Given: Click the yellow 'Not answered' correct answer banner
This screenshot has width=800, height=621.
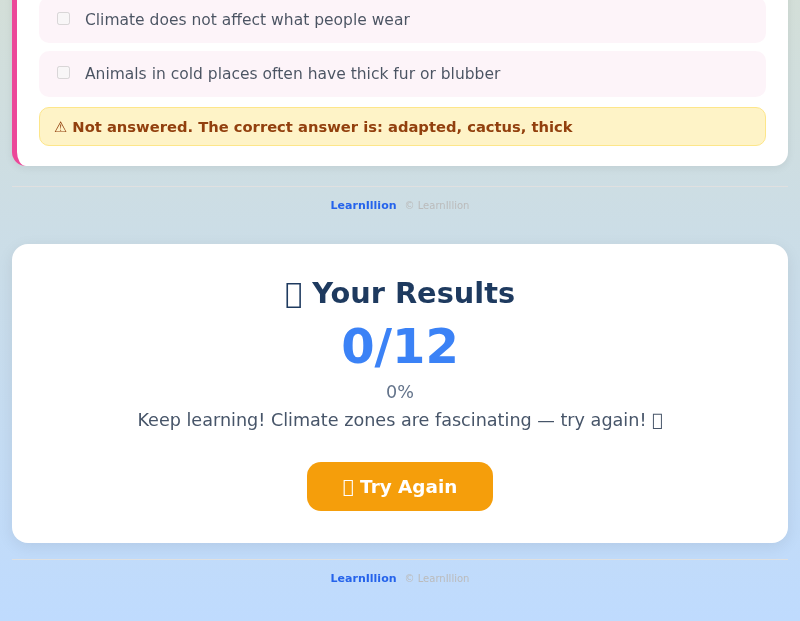Looking at the screenshot, I should coord(402,127).
